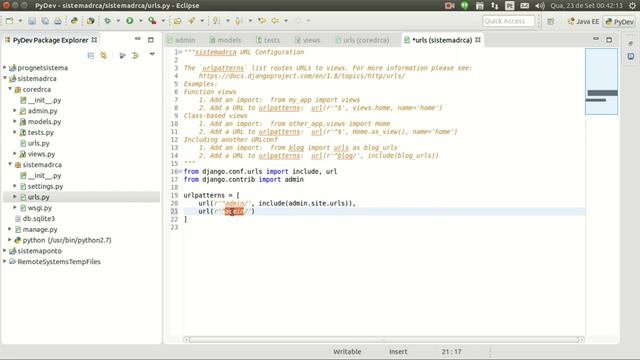This screenshot has height=360, width=640.
Task: Click the Debug bug icon
Action: coord(107,20)
